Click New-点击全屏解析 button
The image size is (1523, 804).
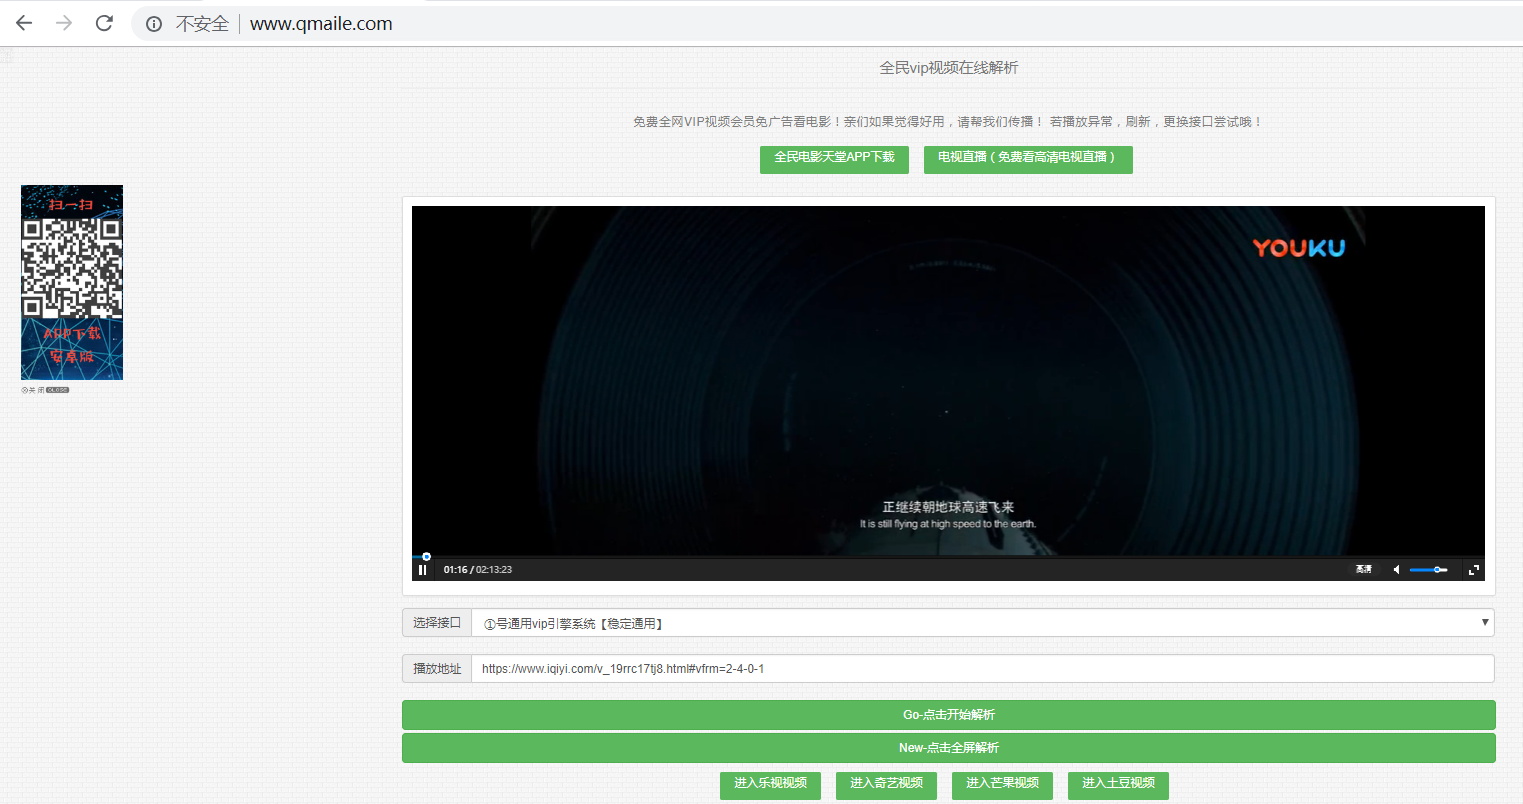[948, 748]
